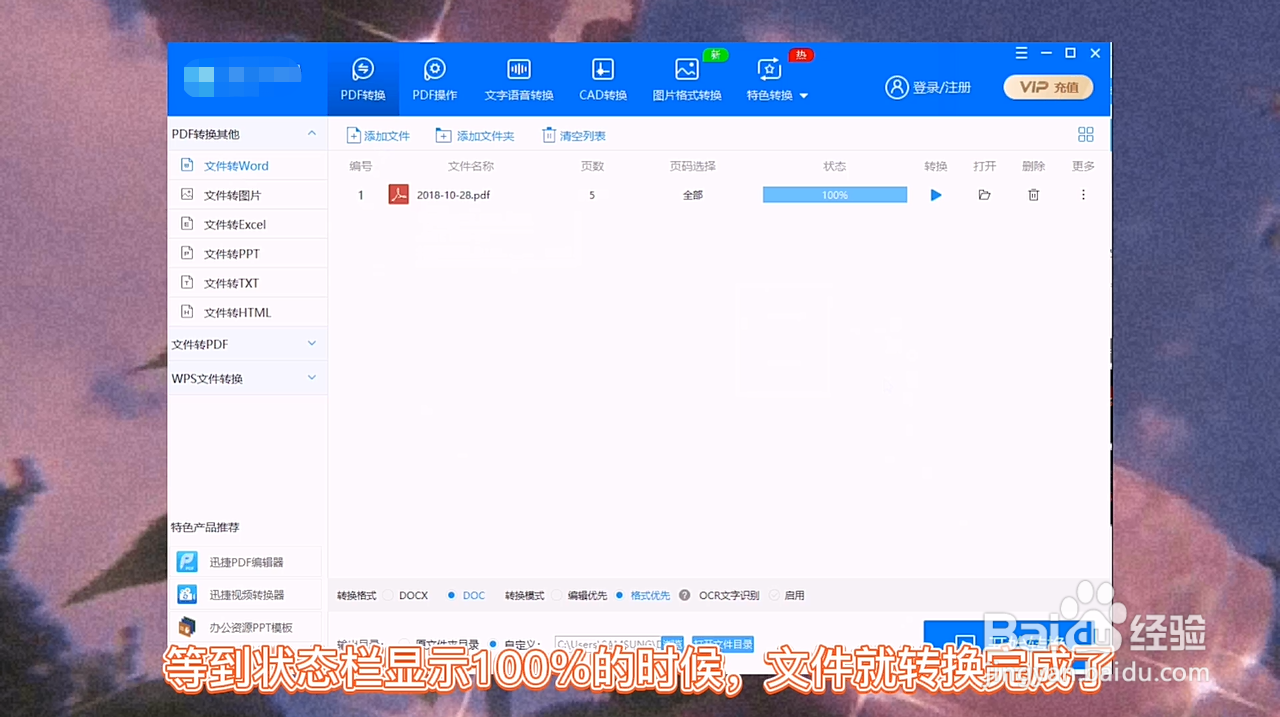Open the folder icon for the converted file

tap(984, 195)
